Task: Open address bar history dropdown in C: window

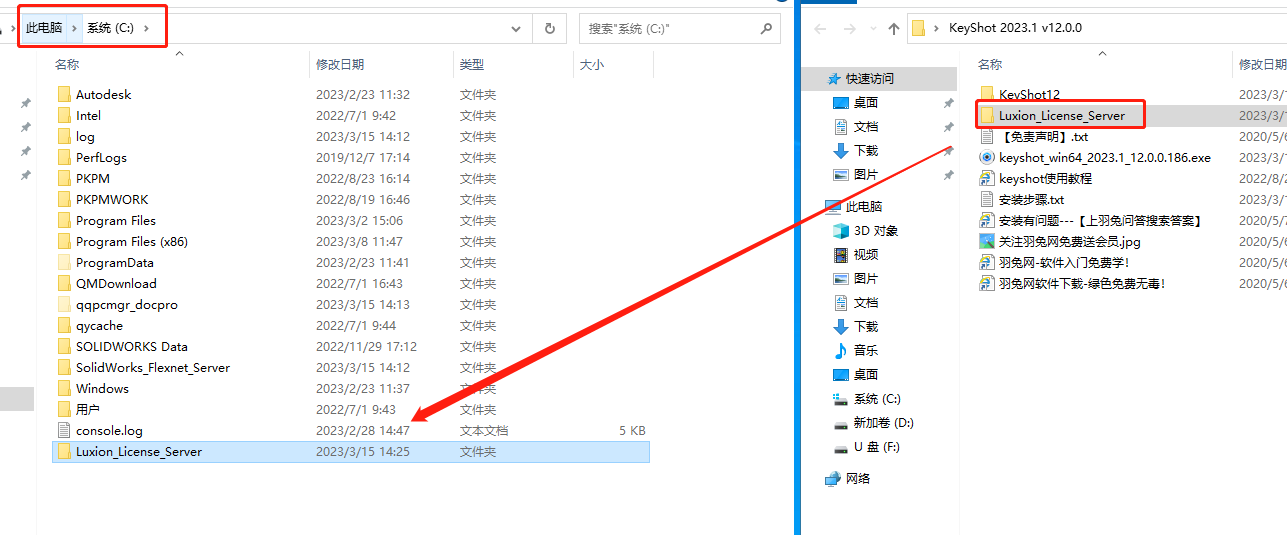Action: pos(516,28)
